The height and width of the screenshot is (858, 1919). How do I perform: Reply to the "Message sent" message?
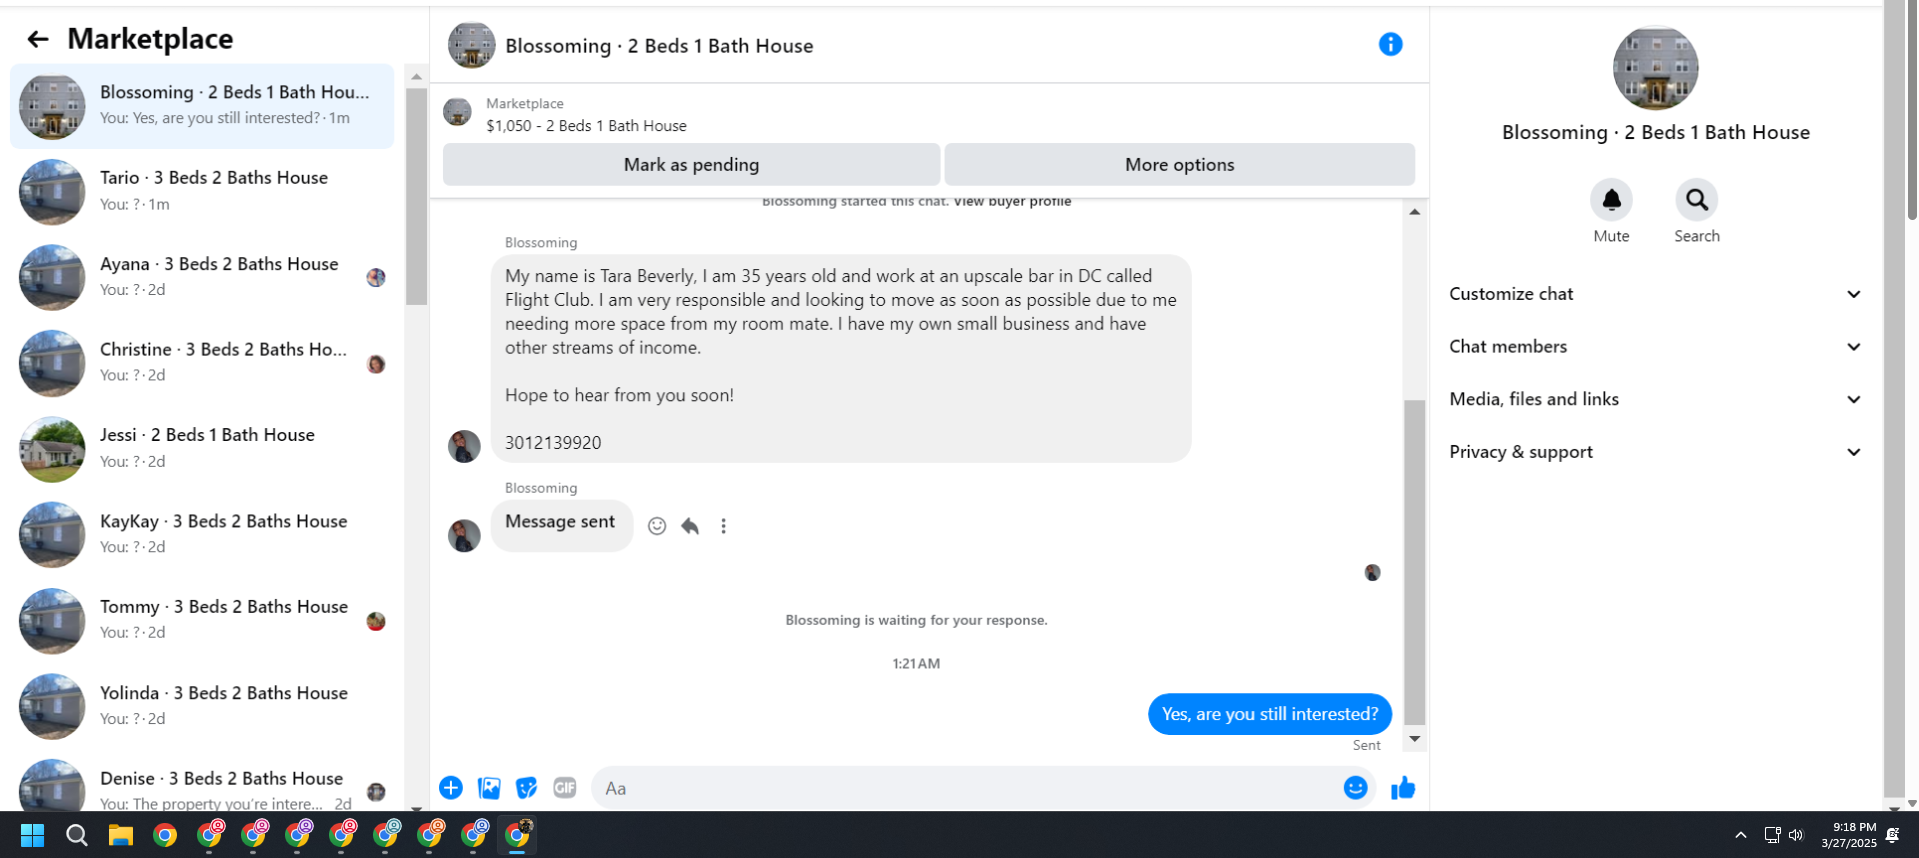pos(690,526)
